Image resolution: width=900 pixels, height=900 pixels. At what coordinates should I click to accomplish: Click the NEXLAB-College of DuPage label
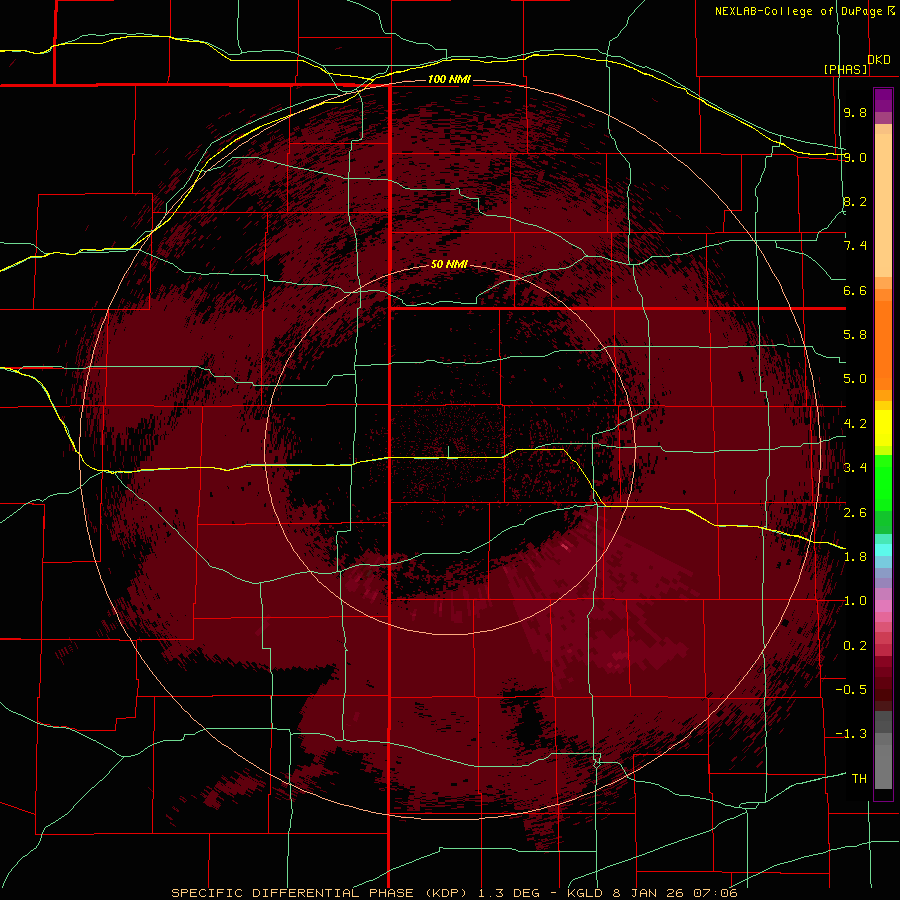click(798, 11)
